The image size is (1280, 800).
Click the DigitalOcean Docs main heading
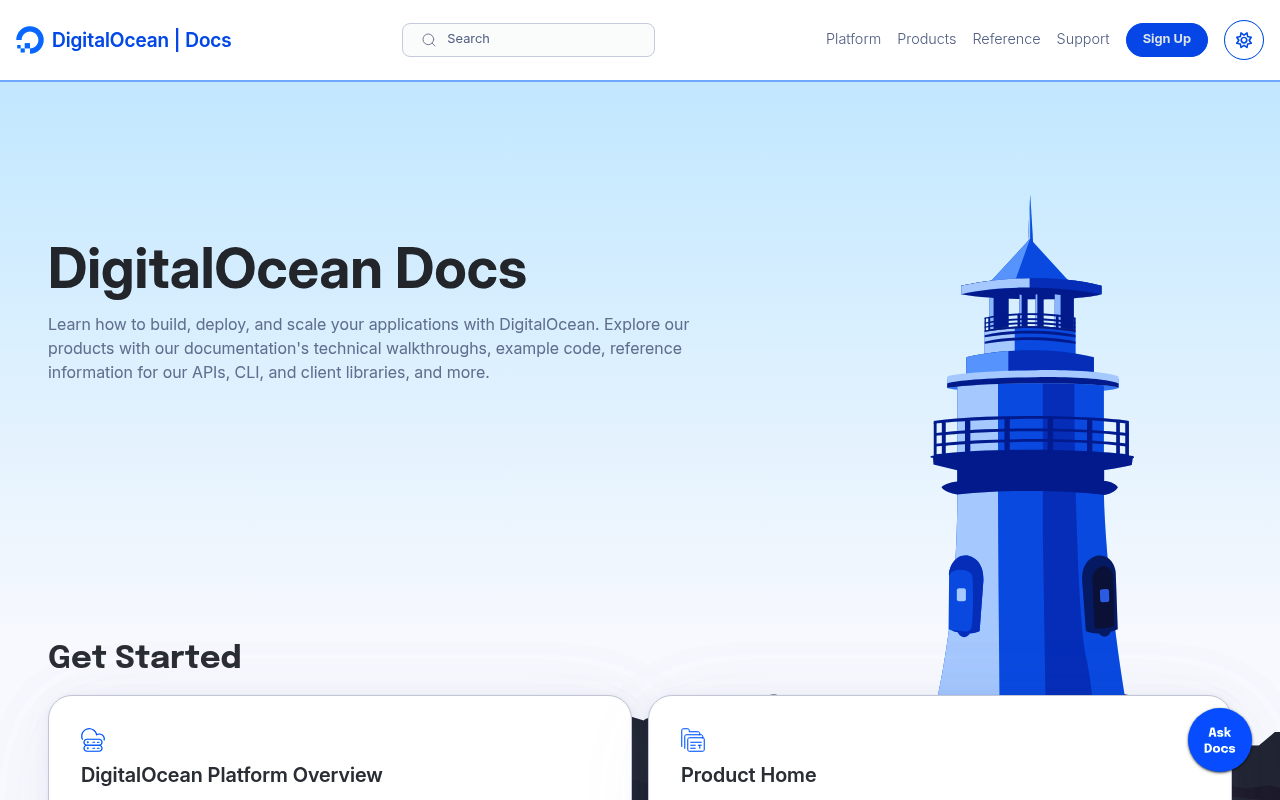click(287, 269)
